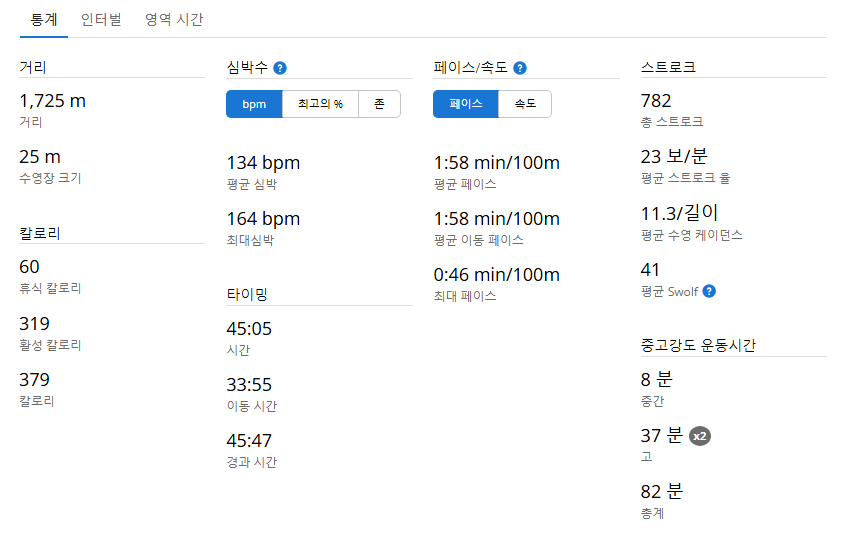This screenshot has width=845, height=550.
Task: Switch to the 영역 시간 tab
Action: [174, 20]
